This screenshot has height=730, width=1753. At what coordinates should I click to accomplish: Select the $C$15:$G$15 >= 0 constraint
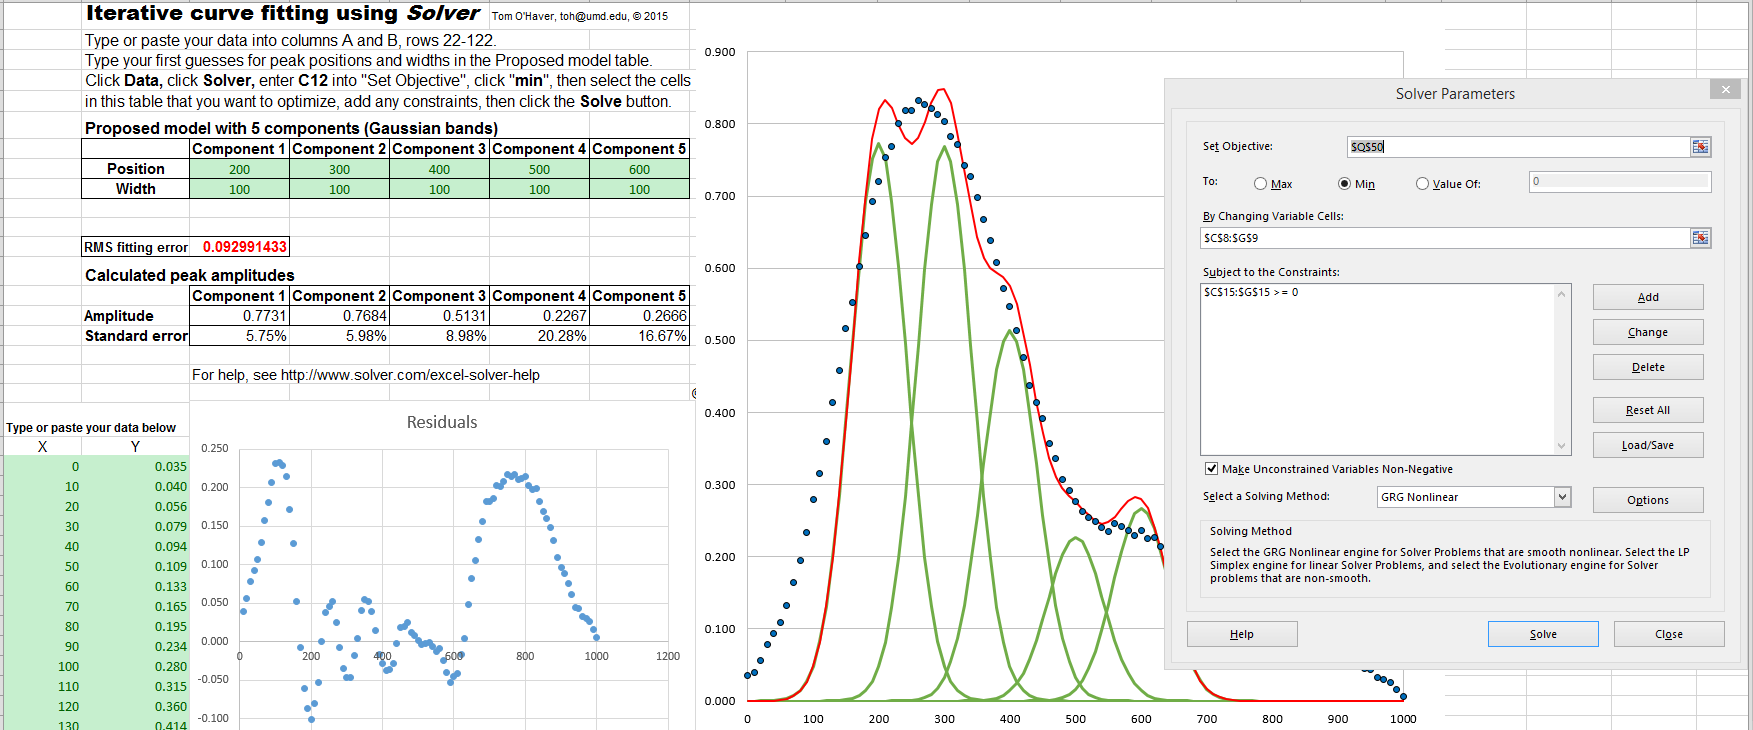[1251, 293]
